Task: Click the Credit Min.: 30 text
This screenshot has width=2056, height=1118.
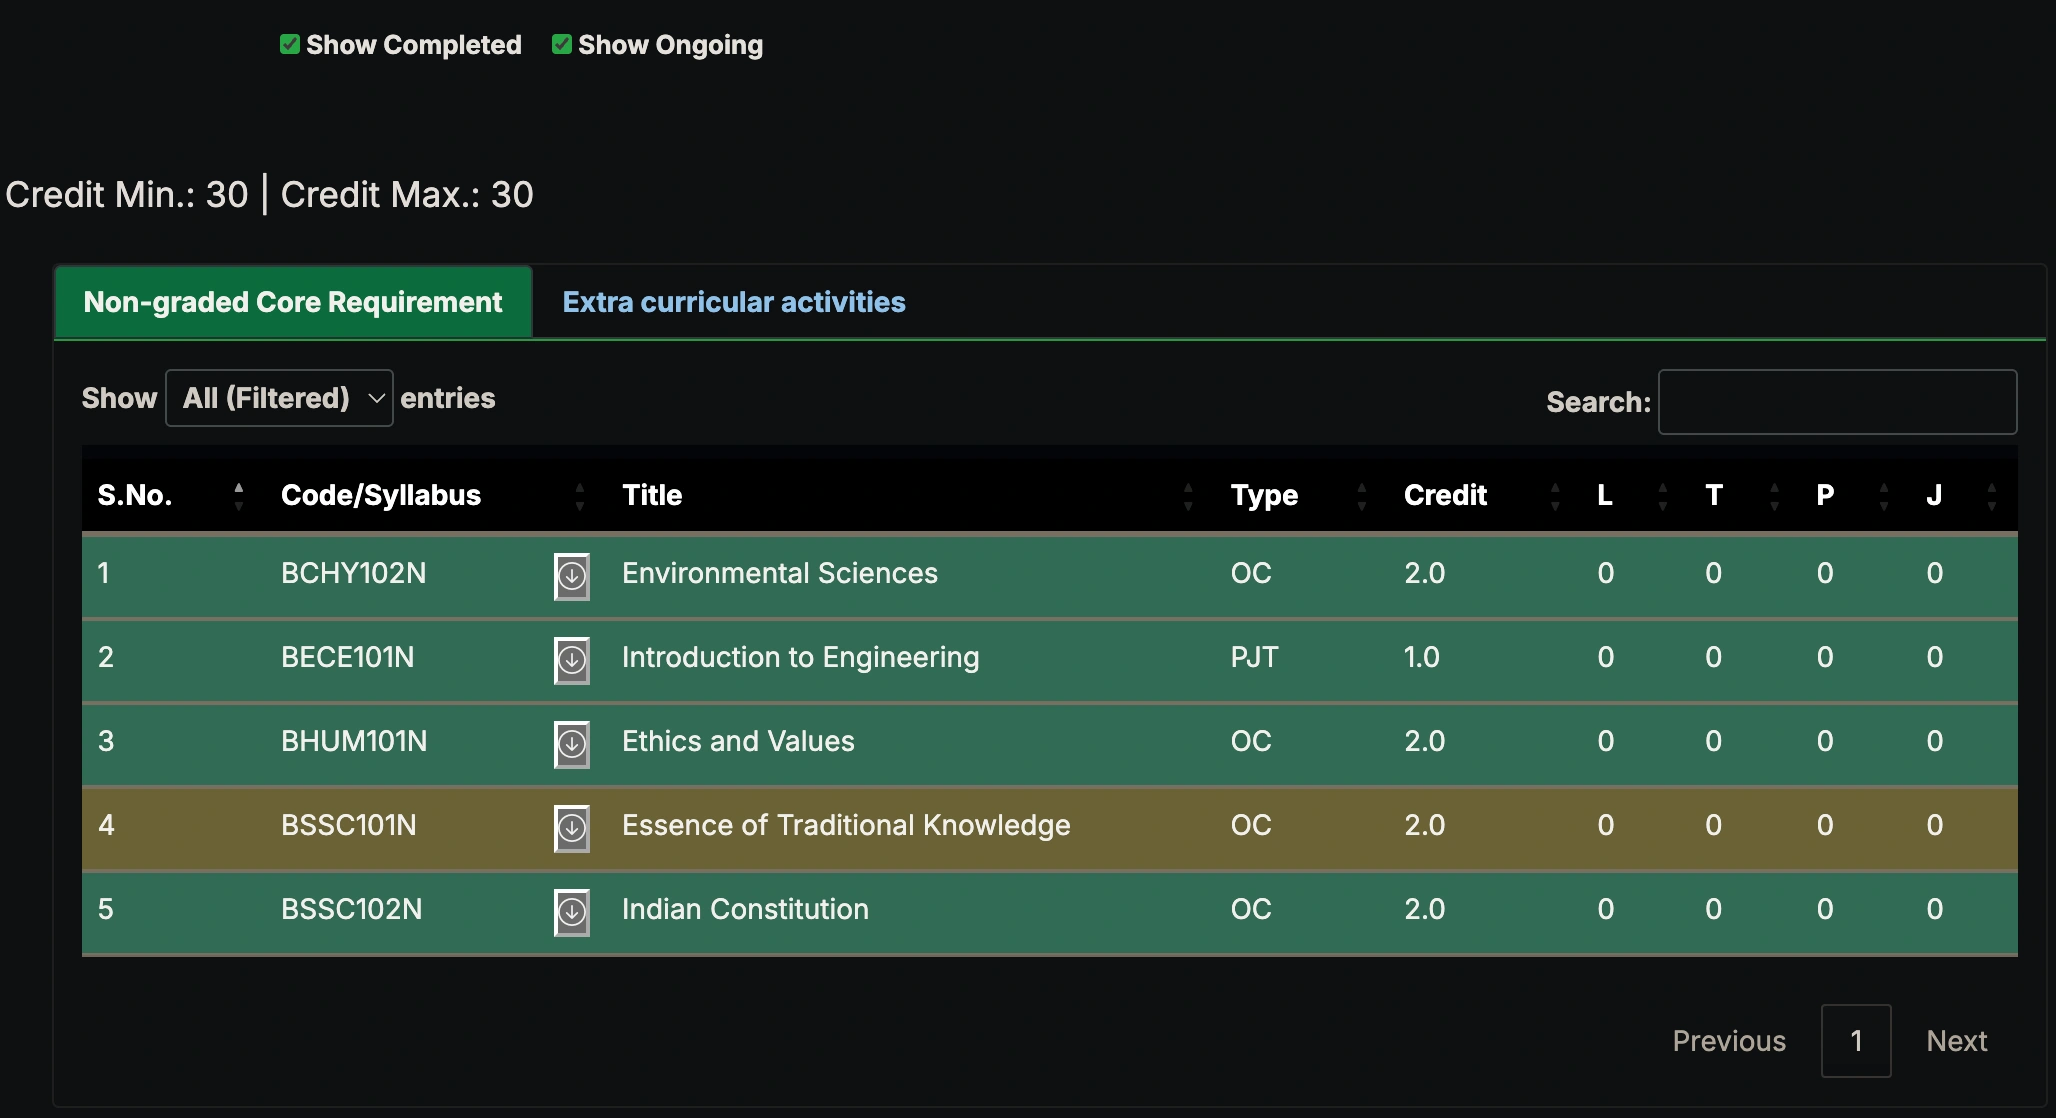Action: tap(127, 194)
